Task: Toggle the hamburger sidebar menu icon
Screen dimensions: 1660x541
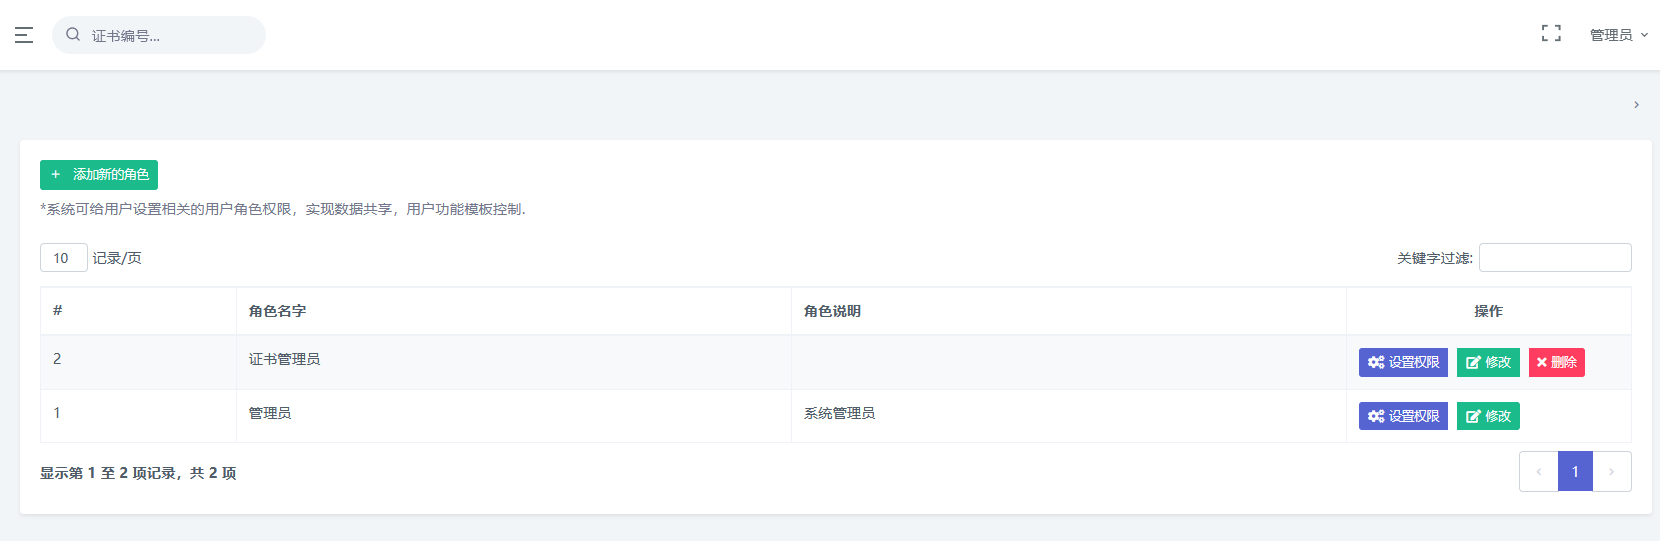Action: click(x=24, y=35)
